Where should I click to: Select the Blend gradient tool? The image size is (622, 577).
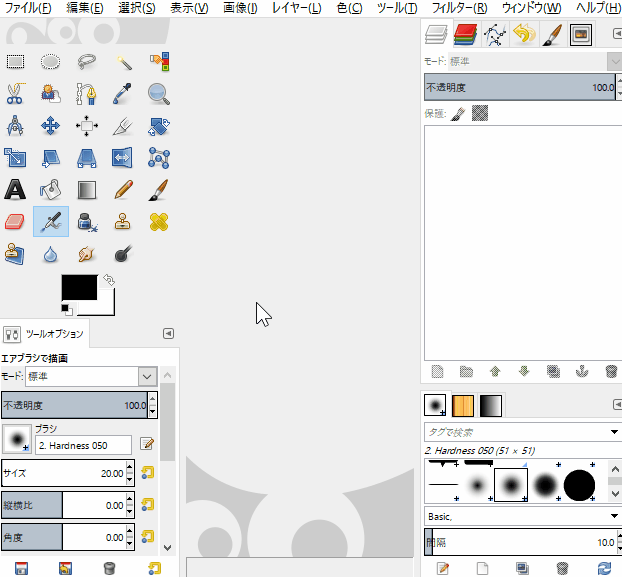coord(87,190)
